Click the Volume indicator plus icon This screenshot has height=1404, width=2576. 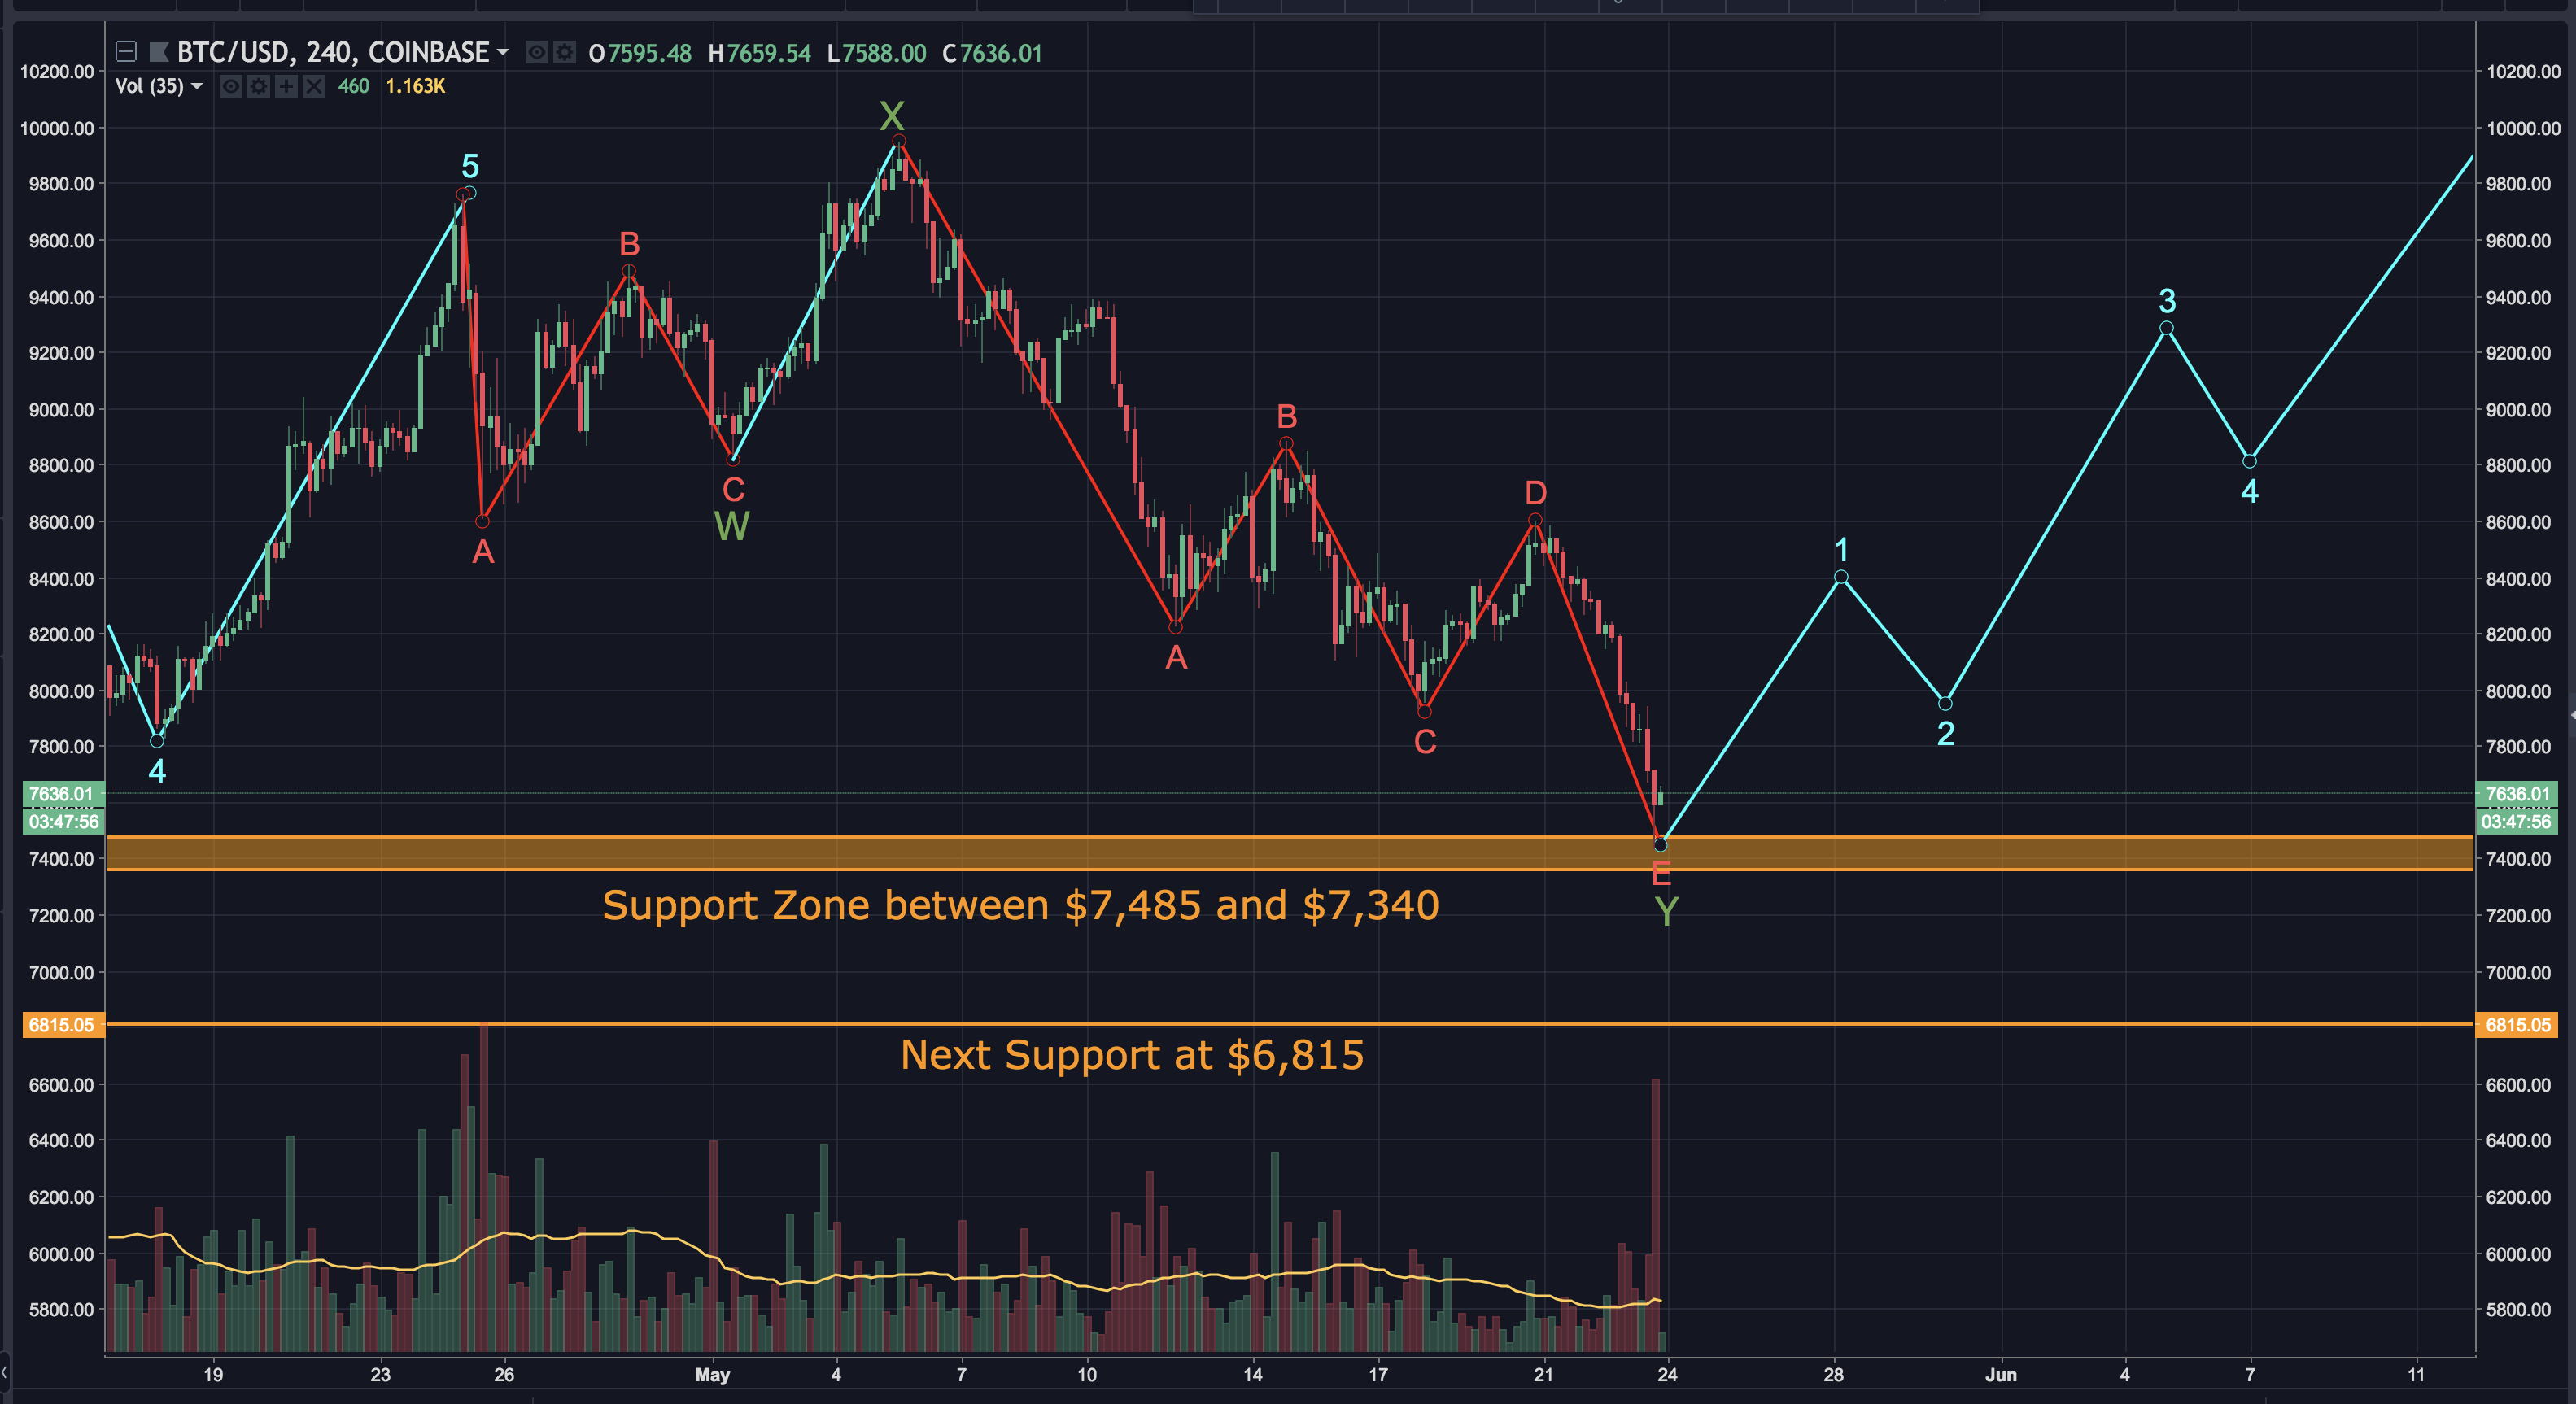(287, 86)
